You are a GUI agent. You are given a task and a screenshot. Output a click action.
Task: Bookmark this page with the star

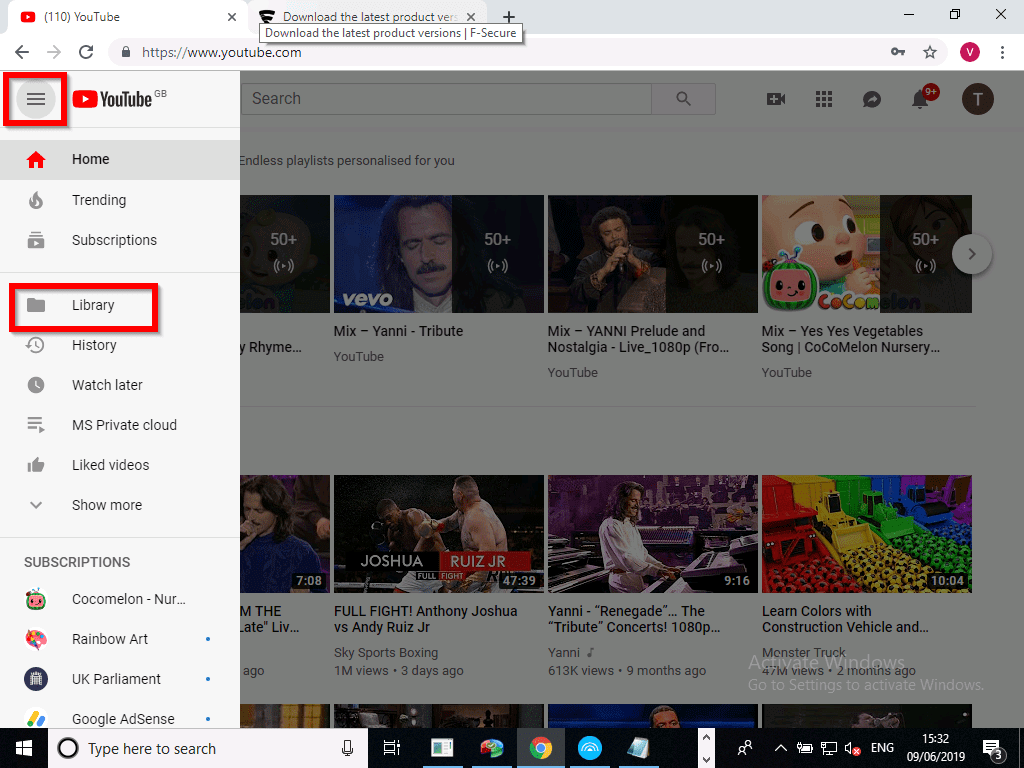(x=930, y=52)
